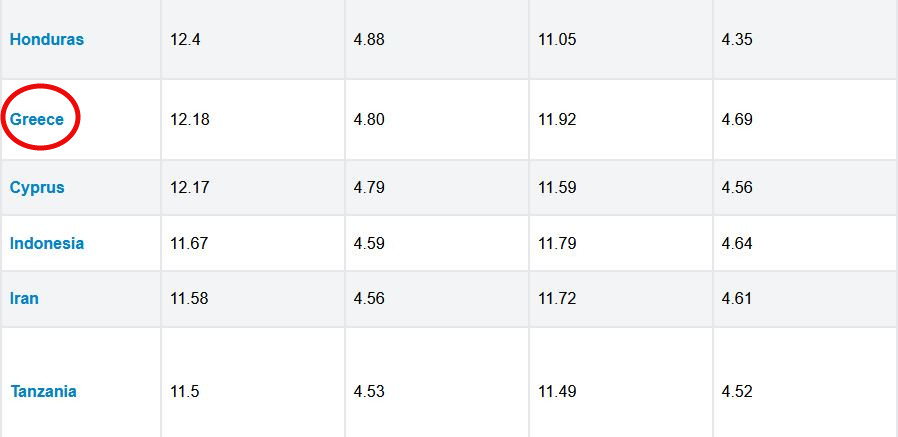Screen dimensions: 898x437
Task: Click the 4.80 cell for Greece
Action: 369,120
